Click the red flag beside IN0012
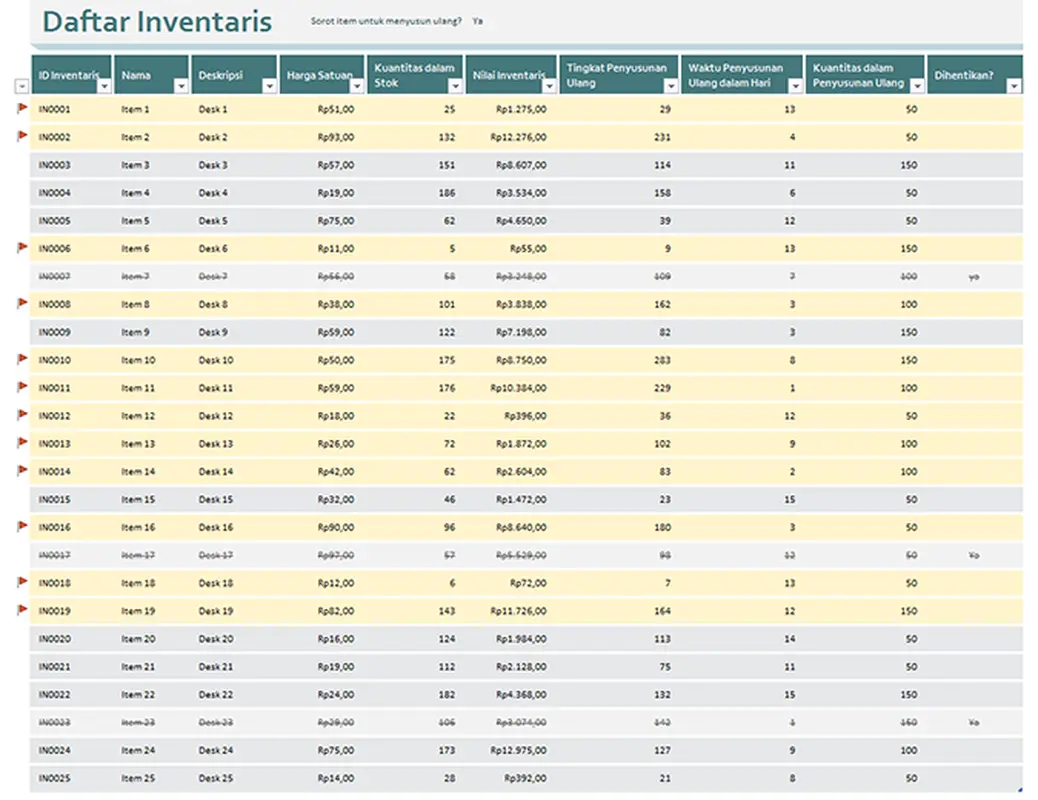 coord(22,415)
